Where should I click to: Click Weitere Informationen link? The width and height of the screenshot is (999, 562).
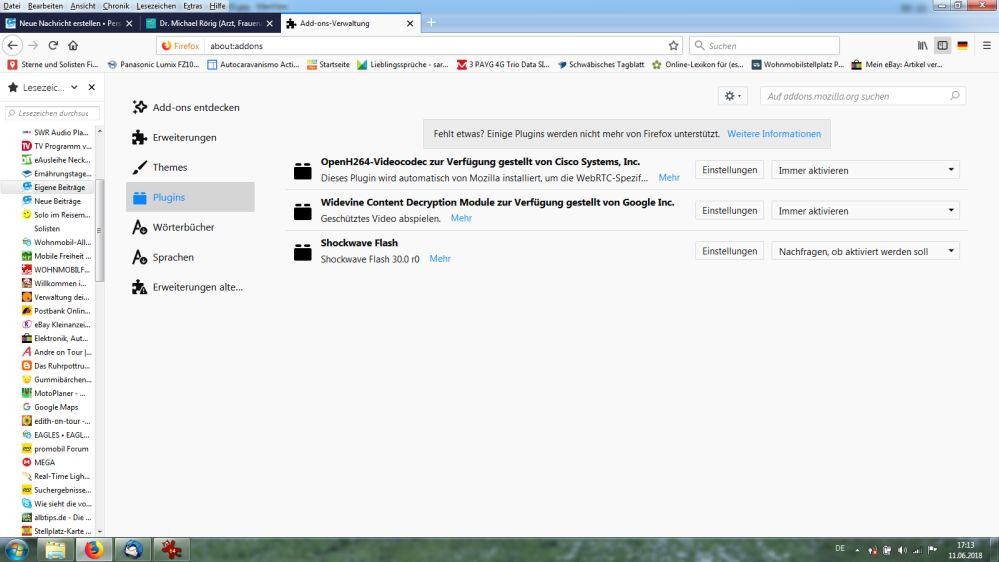(x=774, y=134)
